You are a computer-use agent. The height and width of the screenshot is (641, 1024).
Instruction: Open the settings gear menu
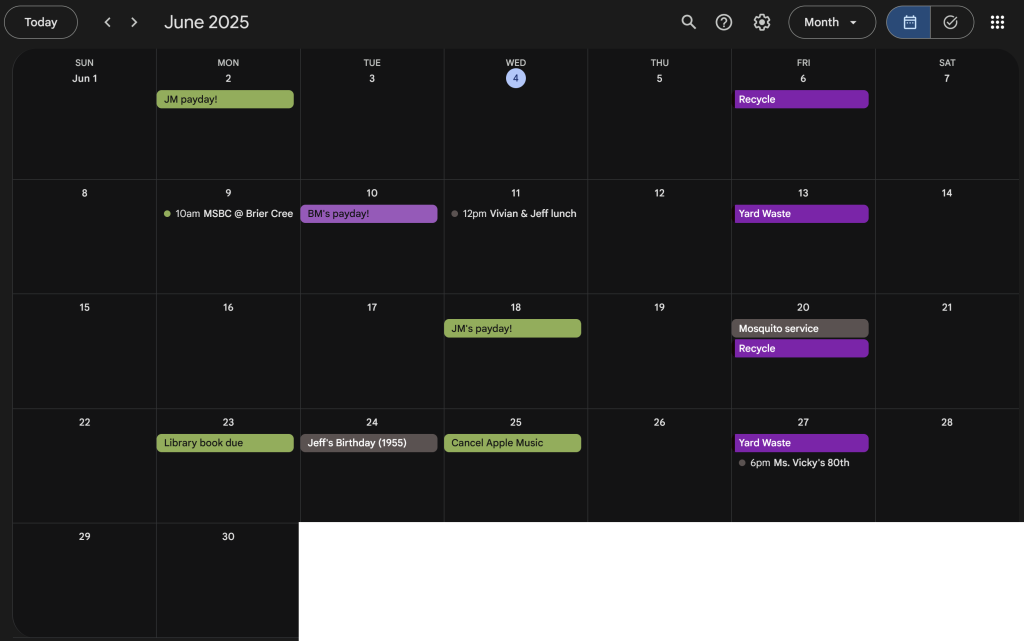[762, 22]
